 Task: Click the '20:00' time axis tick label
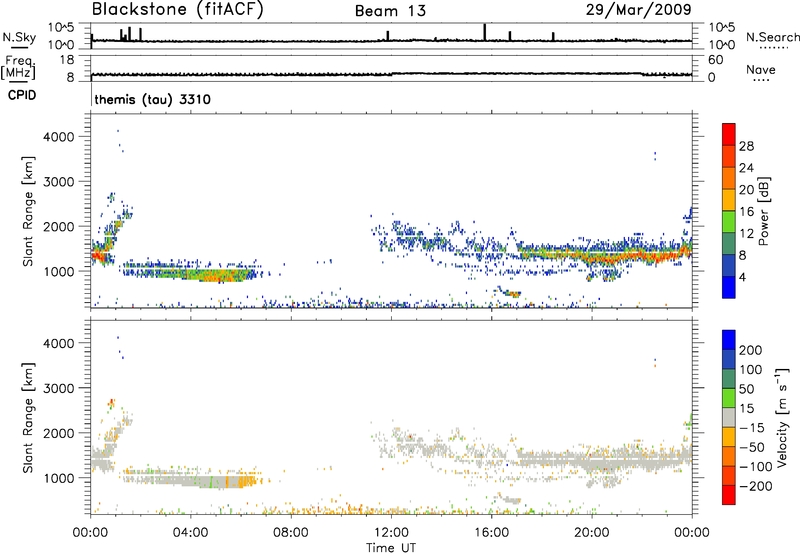tap(591, 533)
